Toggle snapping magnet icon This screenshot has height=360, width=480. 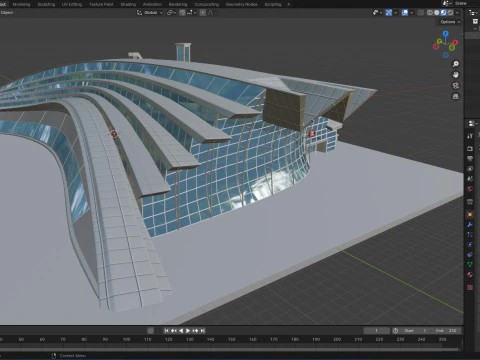click(182, 13)
